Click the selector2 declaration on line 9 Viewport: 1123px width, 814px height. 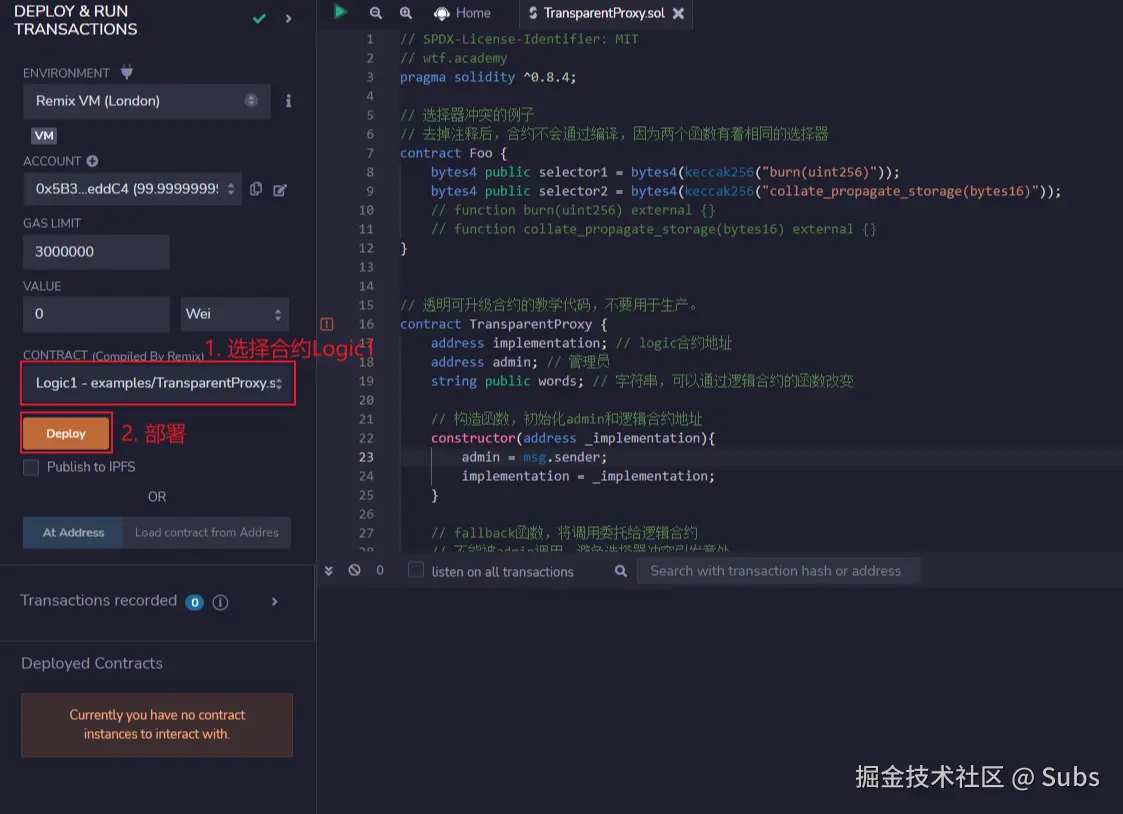click(x=746, y=191)
